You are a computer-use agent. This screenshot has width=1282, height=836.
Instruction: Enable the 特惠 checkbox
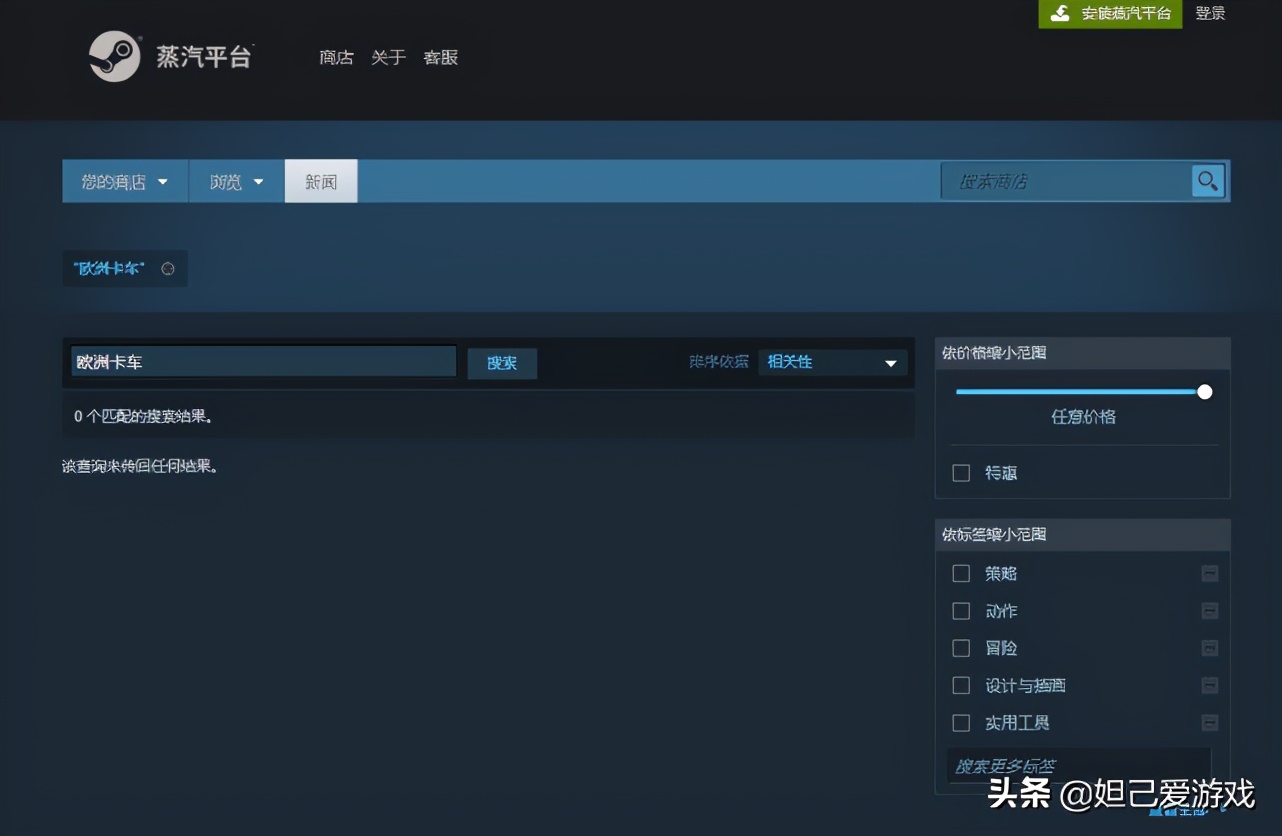(x=961, y=473)
